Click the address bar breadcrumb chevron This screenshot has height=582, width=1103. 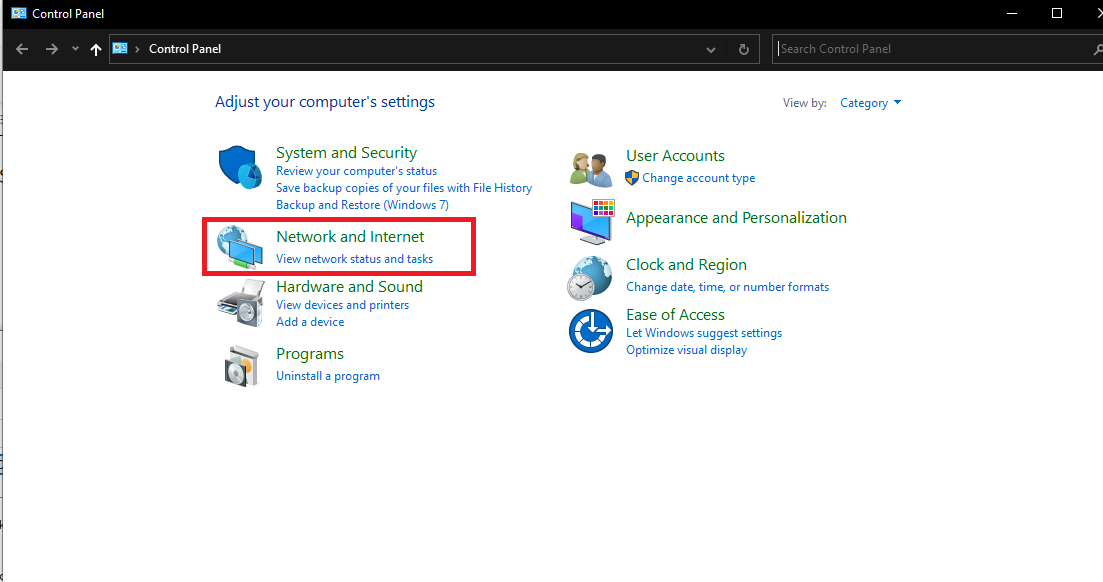click(137, 49)
